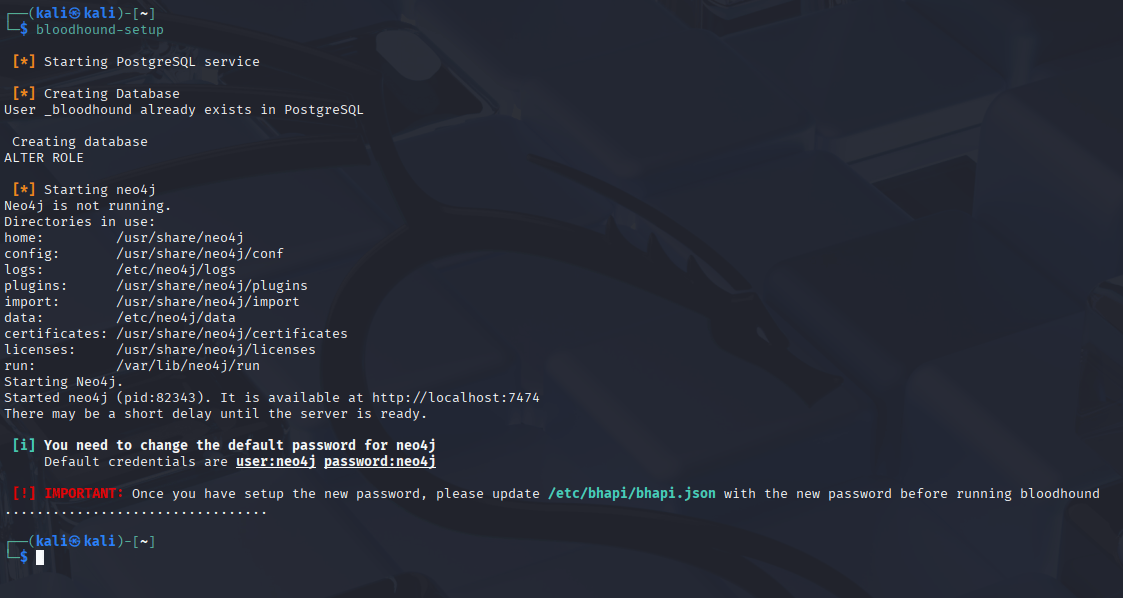This screenshot has width=1123, height=598.
Task: Click the Kali symbol in the top prompt
Action: (76, 13)
